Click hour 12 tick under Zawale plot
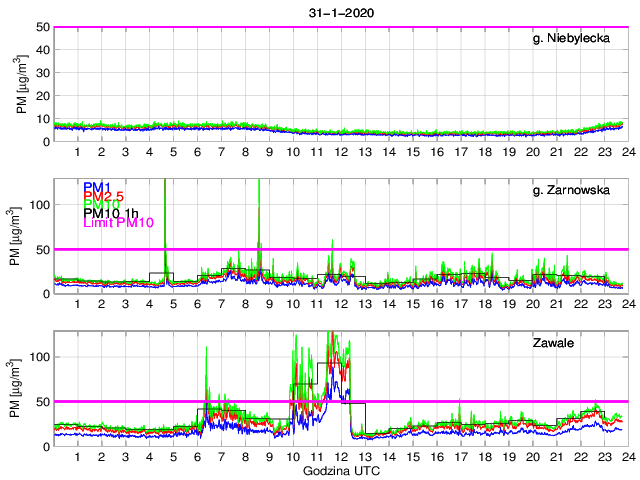The width and height of the screenshot is (640, 480). point(340,457)
